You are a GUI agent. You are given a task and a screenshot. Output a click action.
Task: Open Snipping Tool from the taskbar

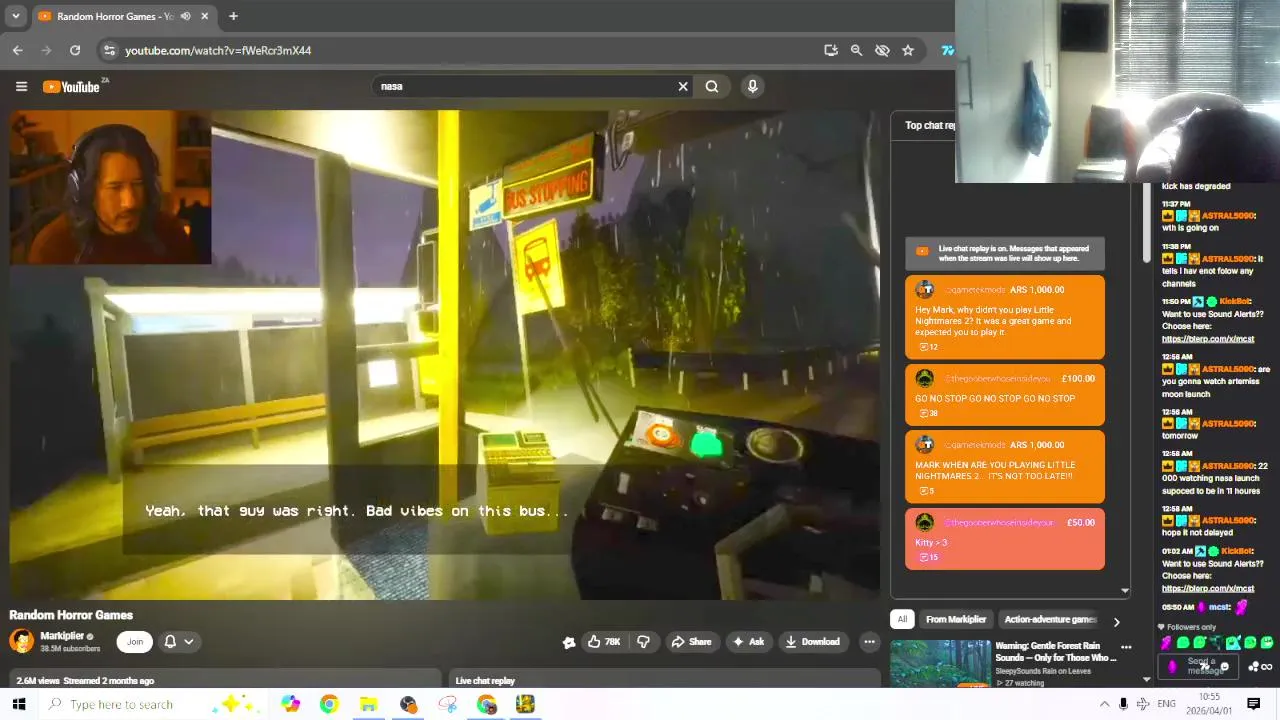(x=447, y=704)
